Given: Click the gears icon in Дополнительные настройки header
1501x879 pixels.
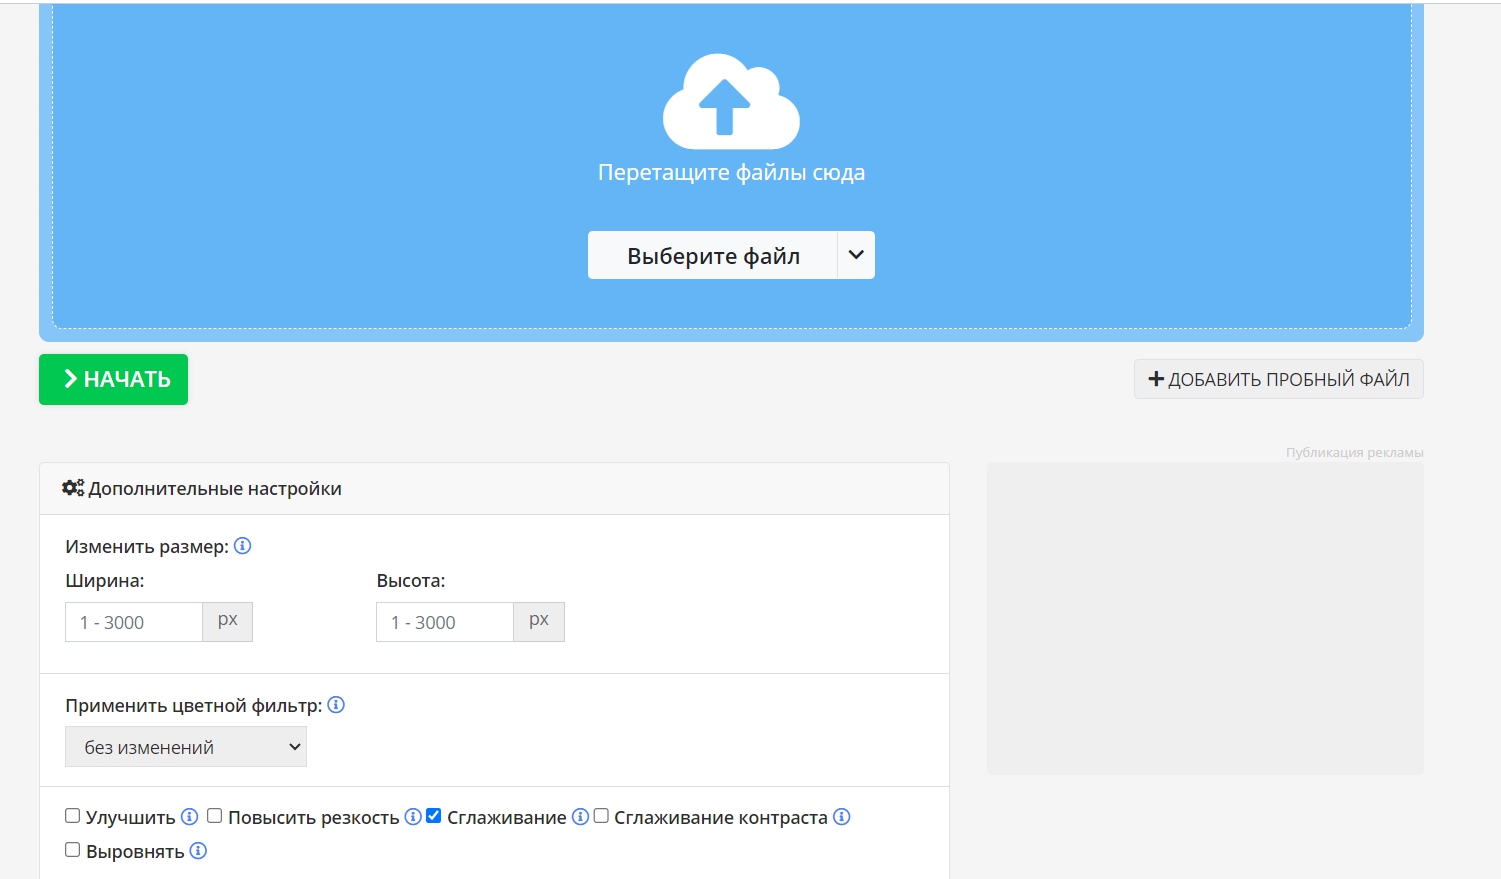Looking at the screenshot, I should click(73, 488).
